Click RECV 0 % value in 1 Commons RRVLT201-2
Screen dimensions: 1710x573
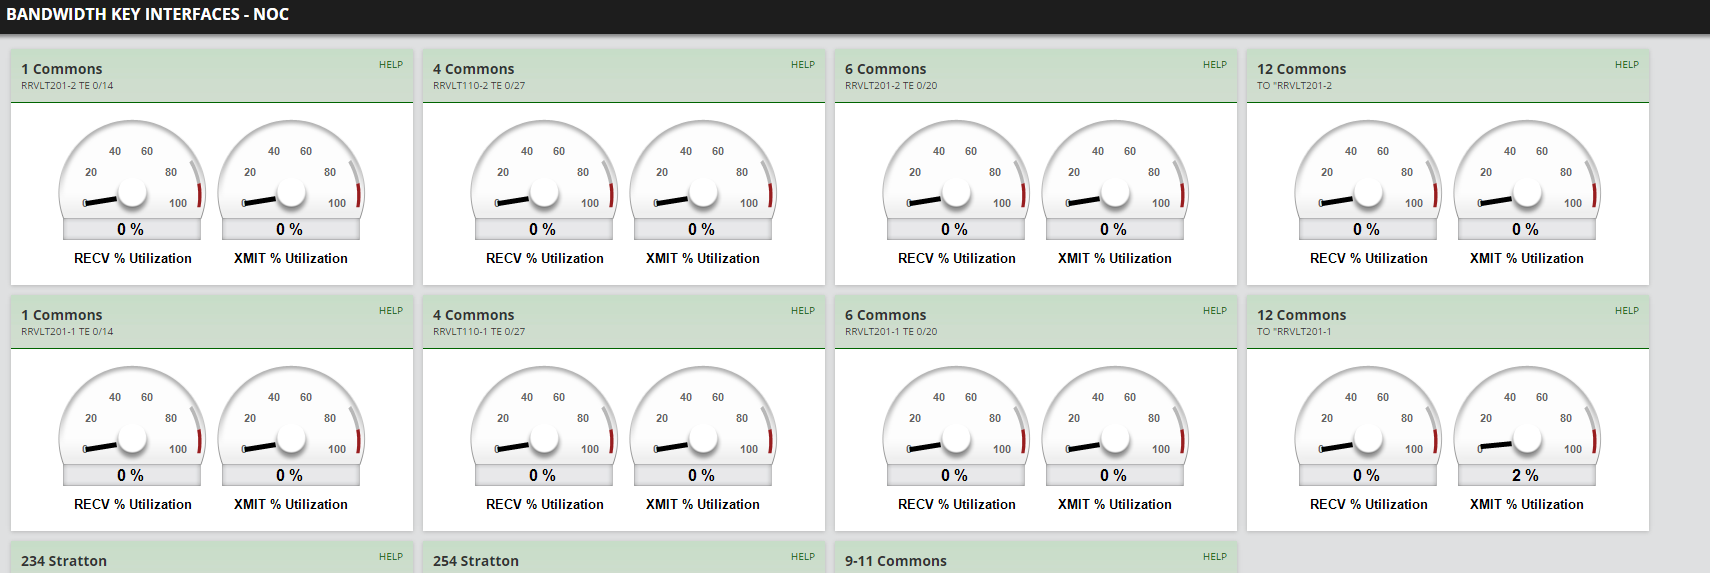tap(131, 230)
